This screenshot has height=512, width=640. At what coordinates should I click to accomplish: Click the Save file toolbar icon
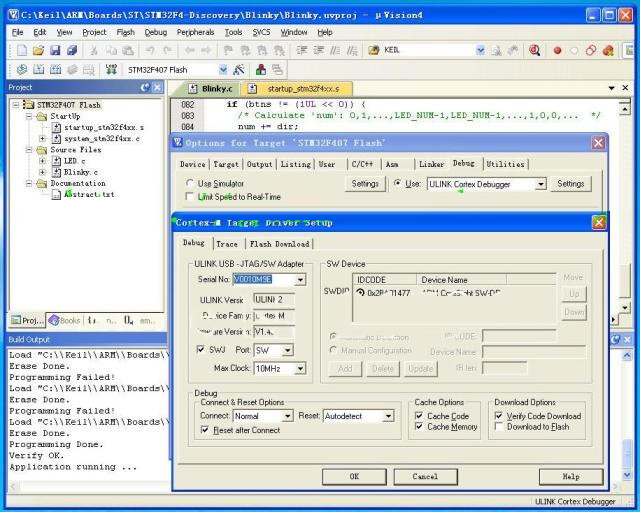55,50
